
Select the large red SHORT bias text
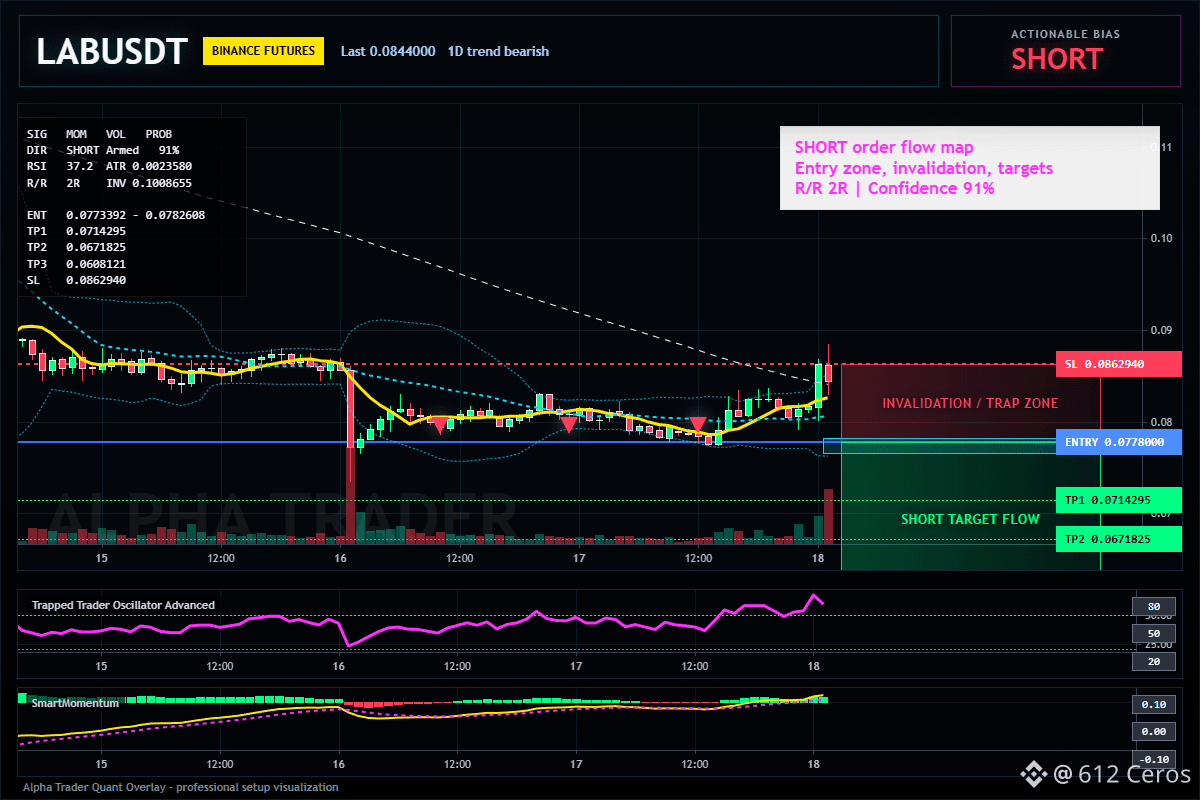[1056, 59]
